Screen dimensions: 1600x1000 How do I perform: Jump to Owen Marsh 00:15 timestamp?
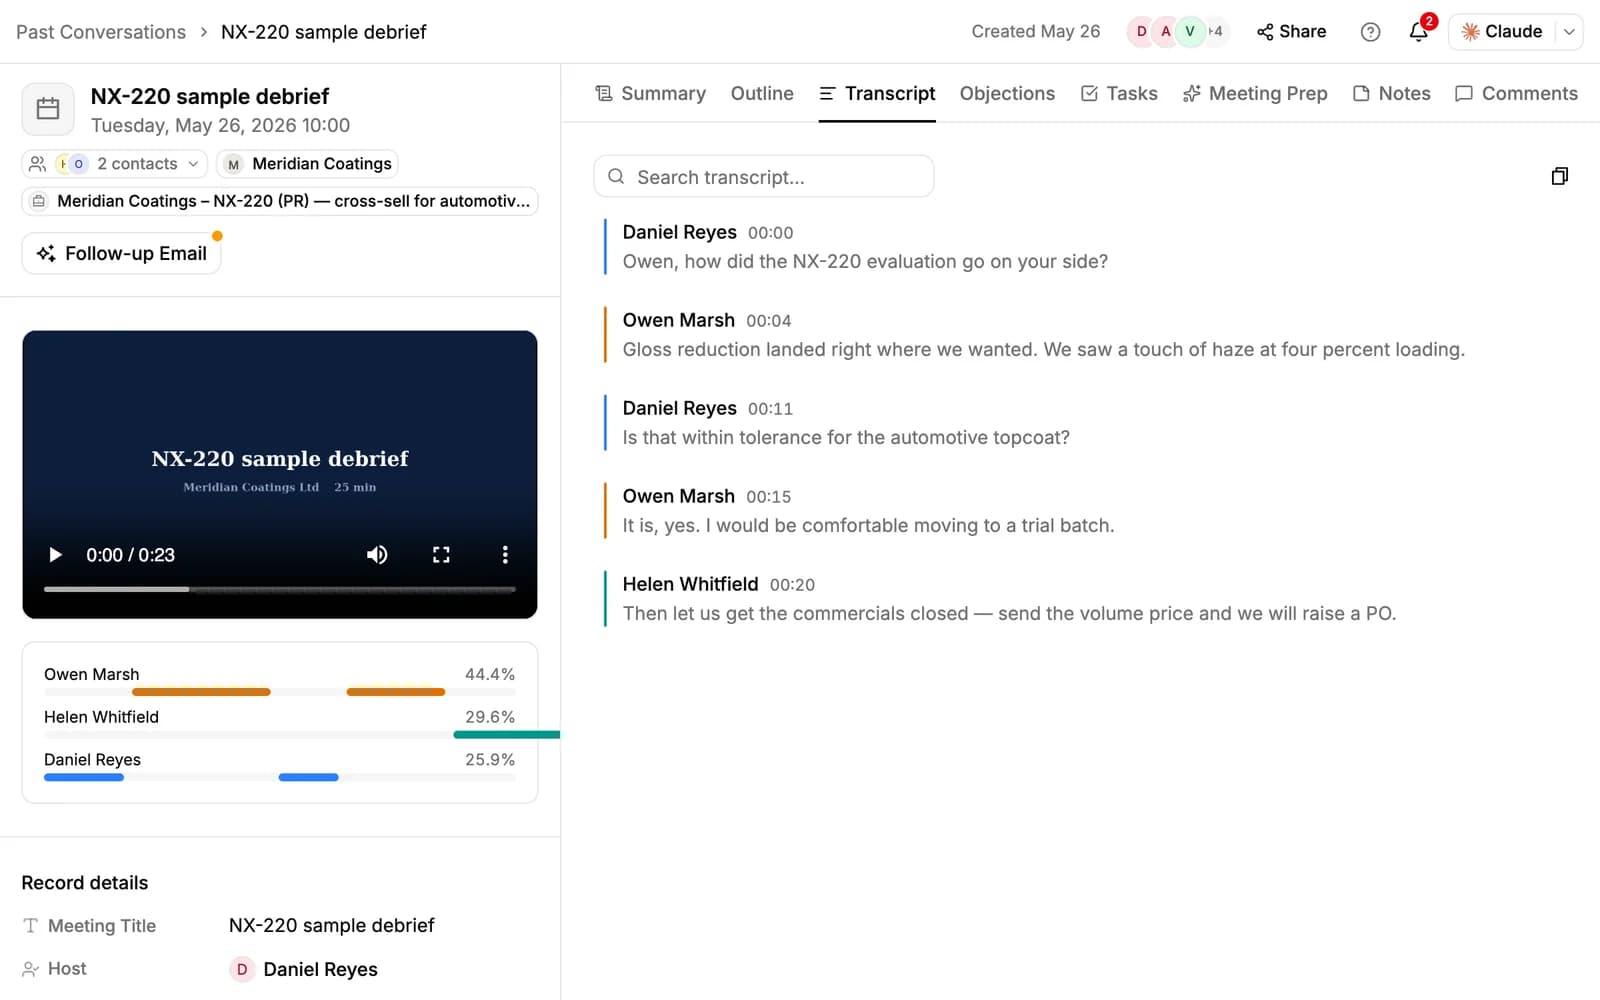pyautogui.click(x=768, y=497)
